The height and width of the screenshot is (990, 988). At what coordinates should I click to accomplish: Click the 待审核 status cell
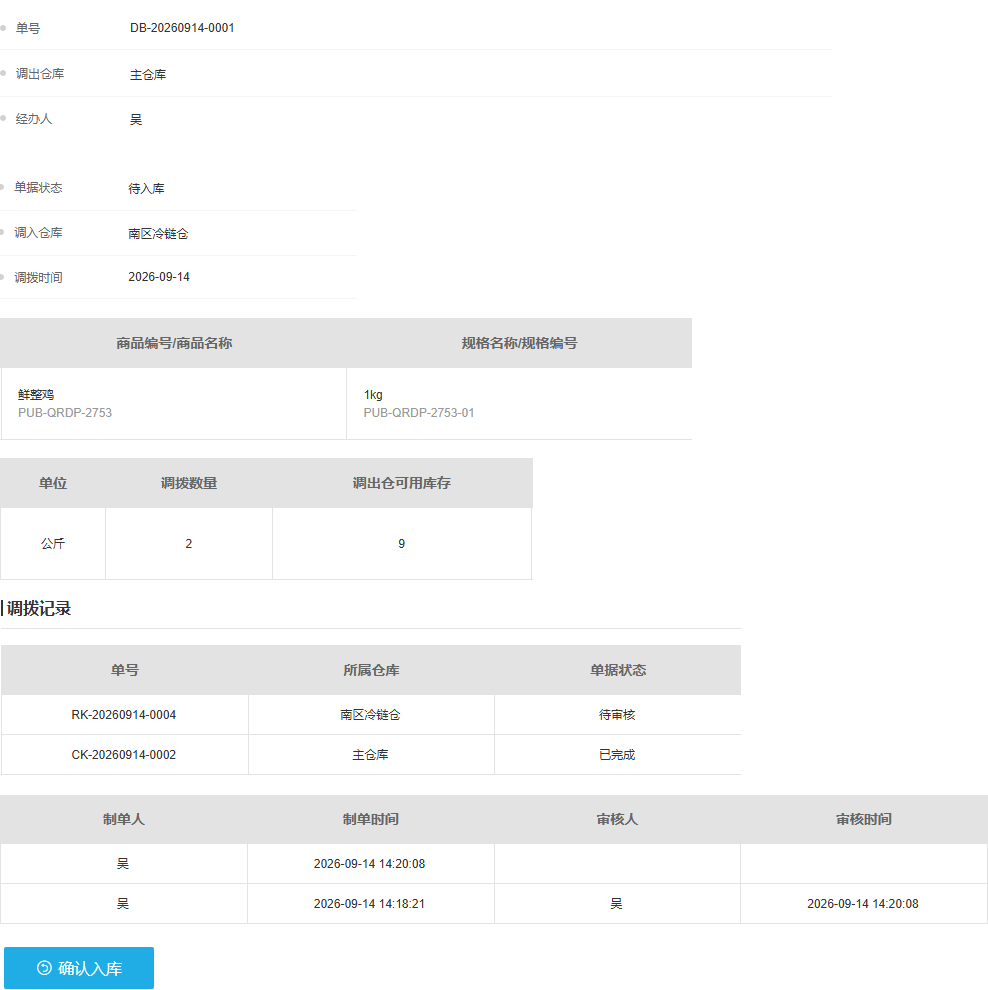[x=617, y=715]
